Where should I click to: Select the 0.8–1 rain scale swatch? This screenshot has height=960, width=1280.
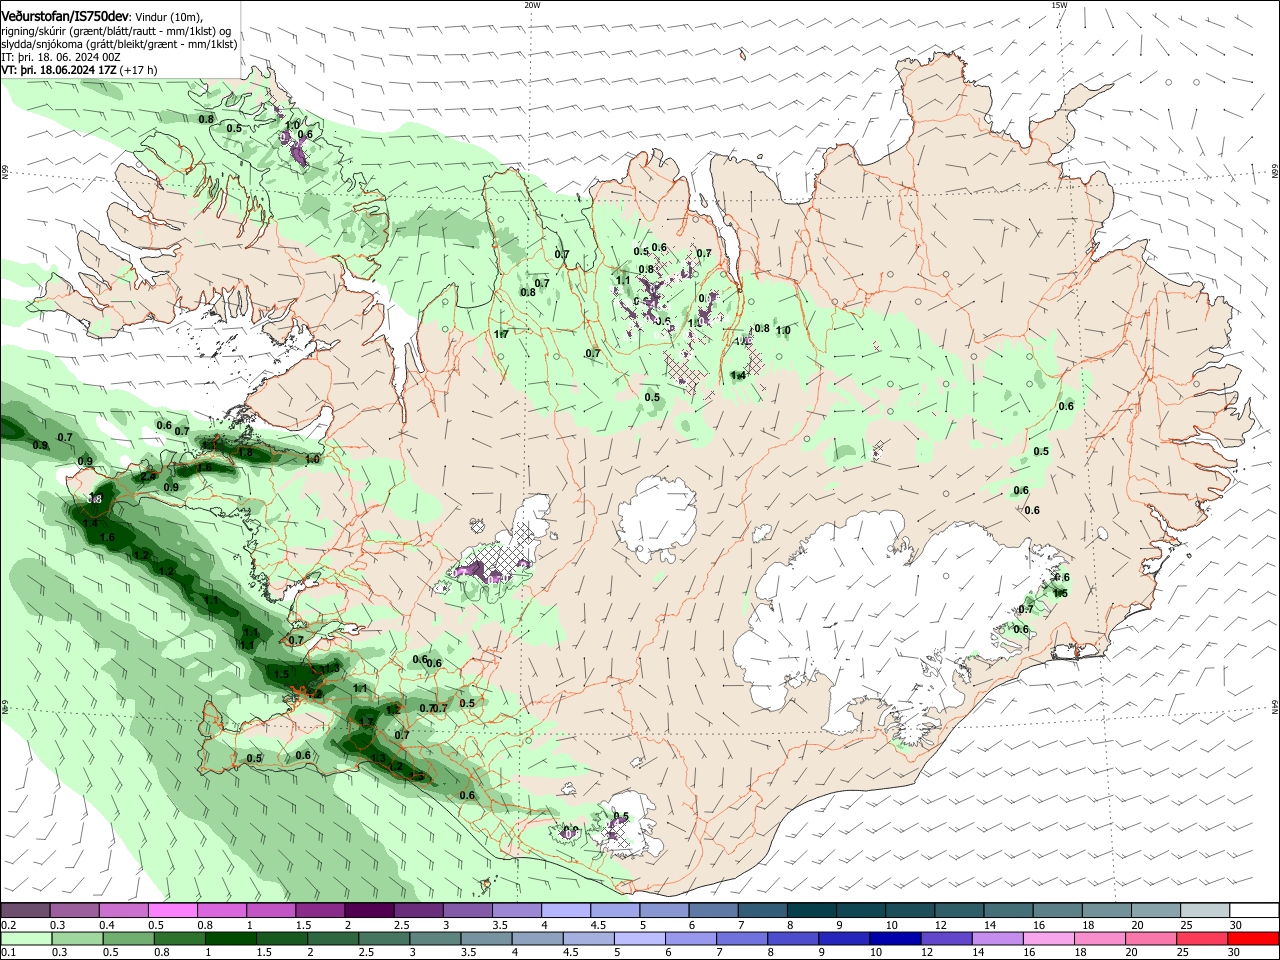coord(179,938)
